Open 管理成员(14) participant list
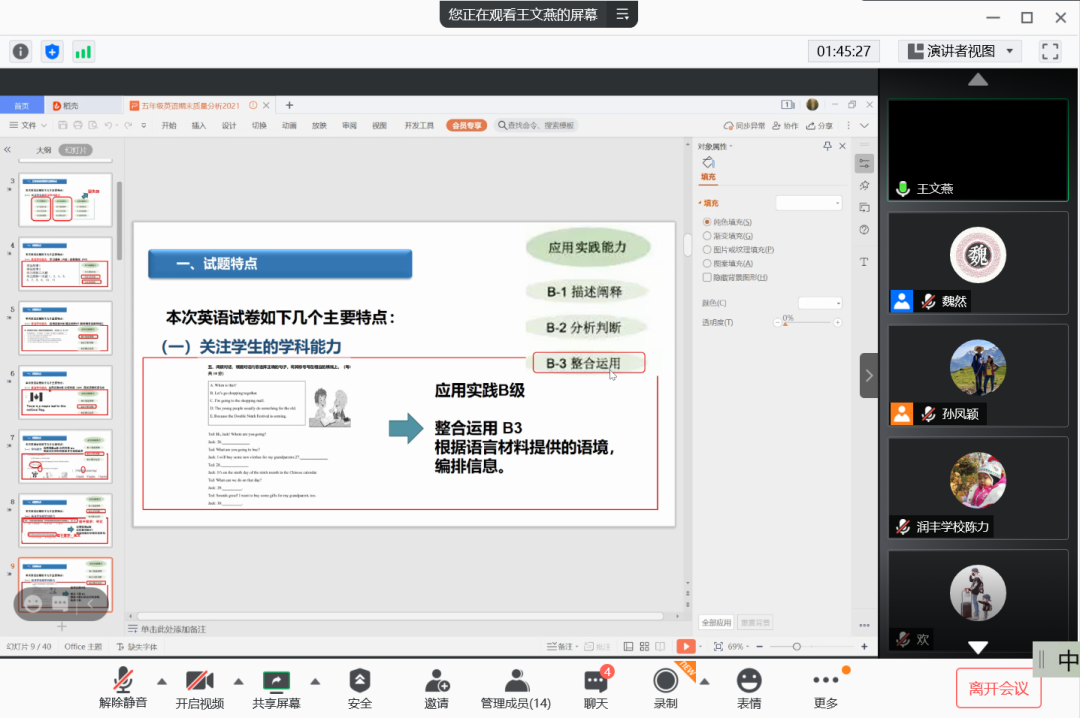Screen dimensions: 1080x718 (516, 688)
